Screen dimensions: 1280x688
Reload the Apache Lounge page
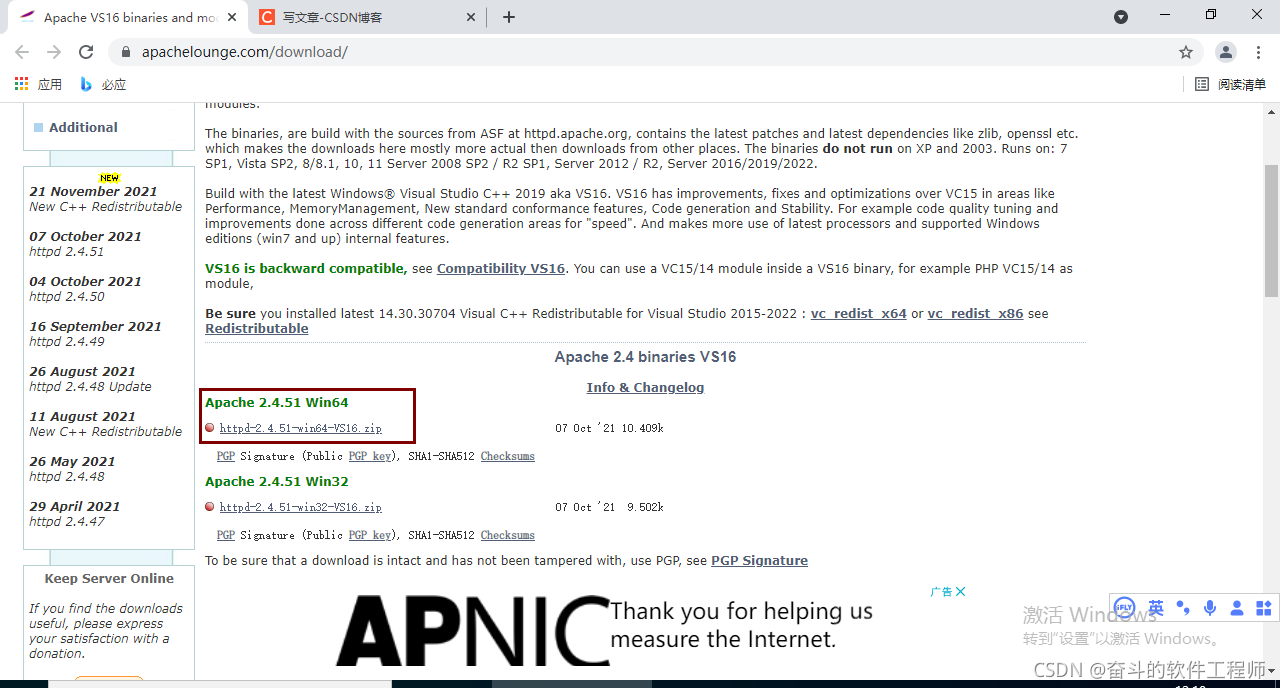pyautogui.click(x=86, y=52)
